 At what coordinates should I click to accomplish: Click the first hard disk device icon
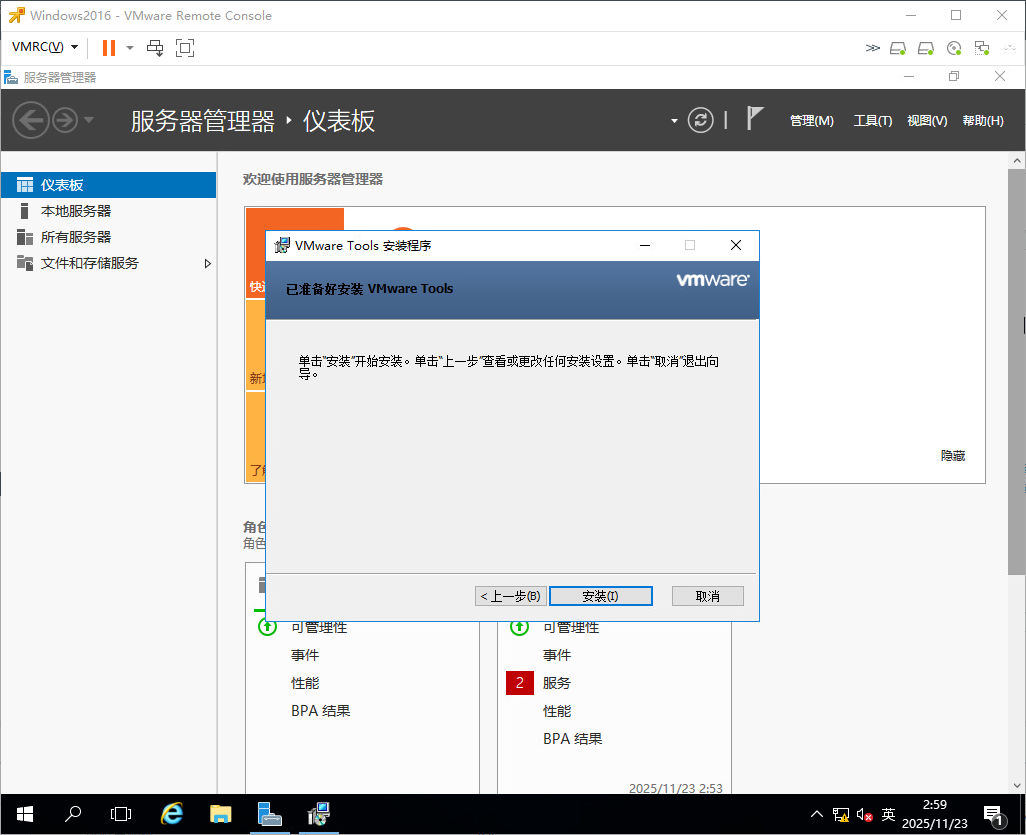point(898,48)
